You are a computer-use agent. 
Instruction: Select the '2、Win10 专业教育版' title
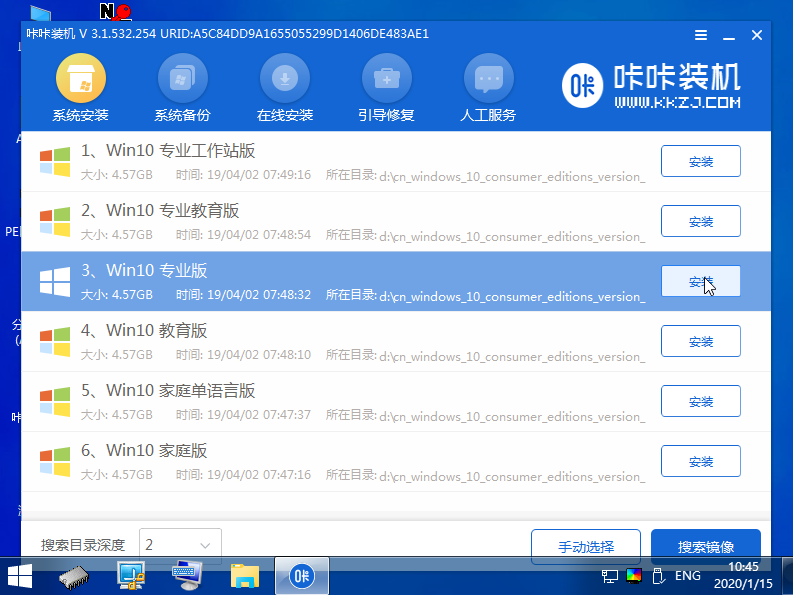pyautogui.click(x=160, y=210)
